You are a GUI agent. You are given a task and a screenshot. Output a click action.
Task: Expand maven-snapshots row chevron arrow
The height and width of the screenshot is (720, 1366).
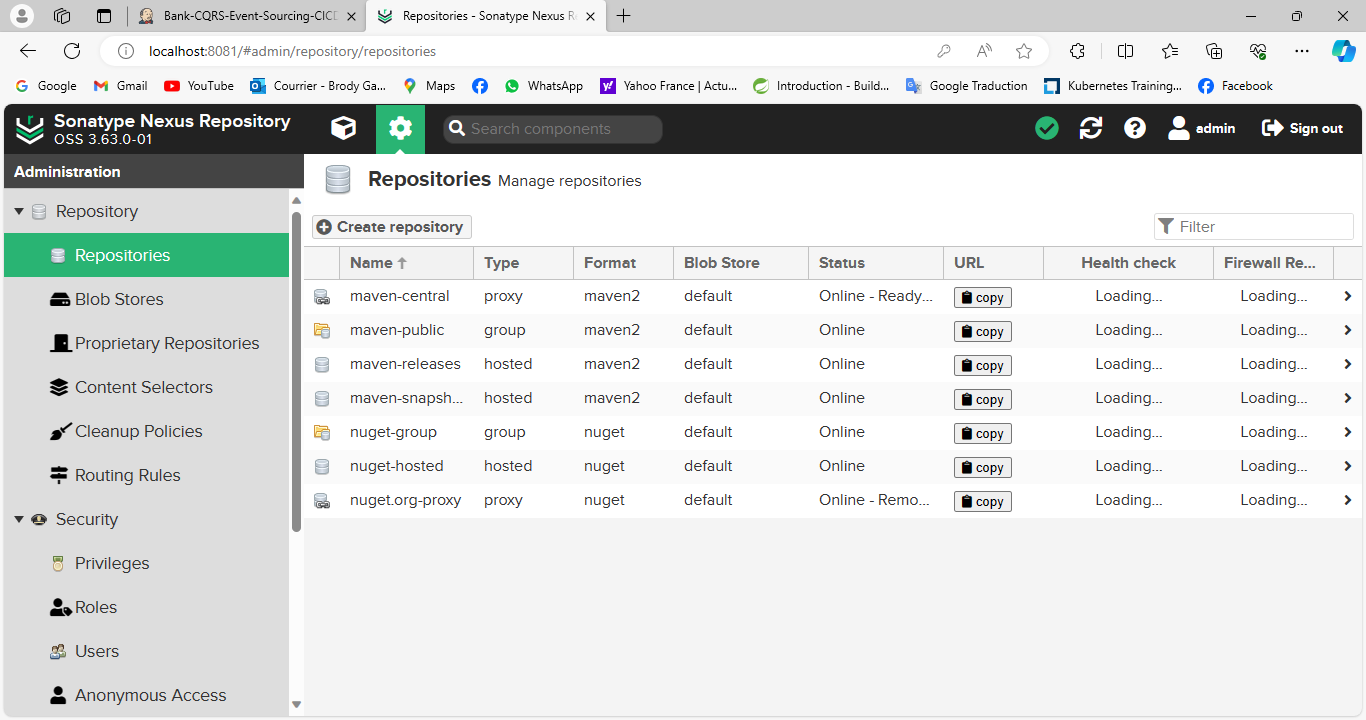1348,398
